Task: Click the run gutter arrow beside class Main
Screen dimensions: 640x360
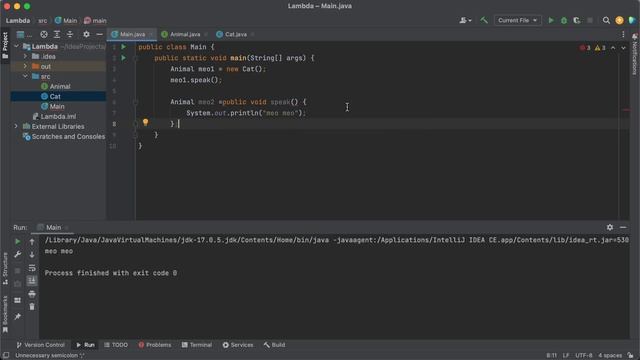Action: tap(123, 47)
